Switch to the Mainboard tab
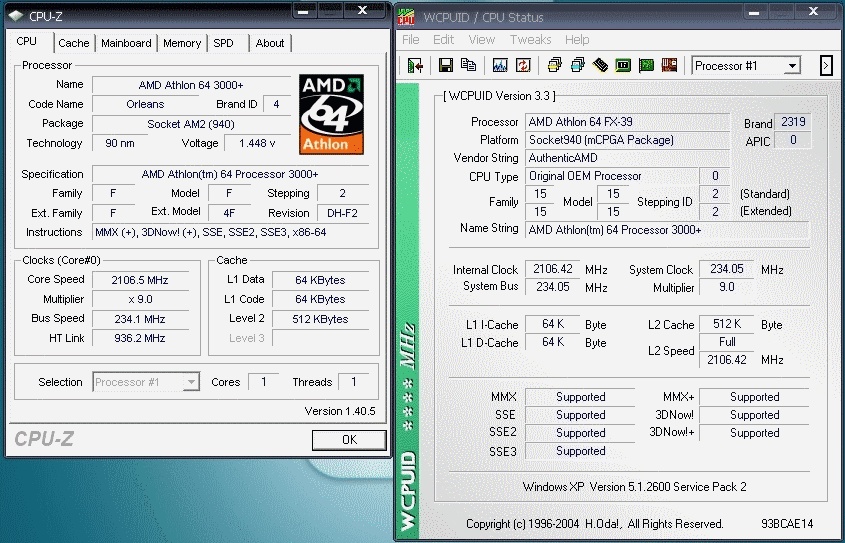This screenshot has width=845, height=543. tap(126, 43)
